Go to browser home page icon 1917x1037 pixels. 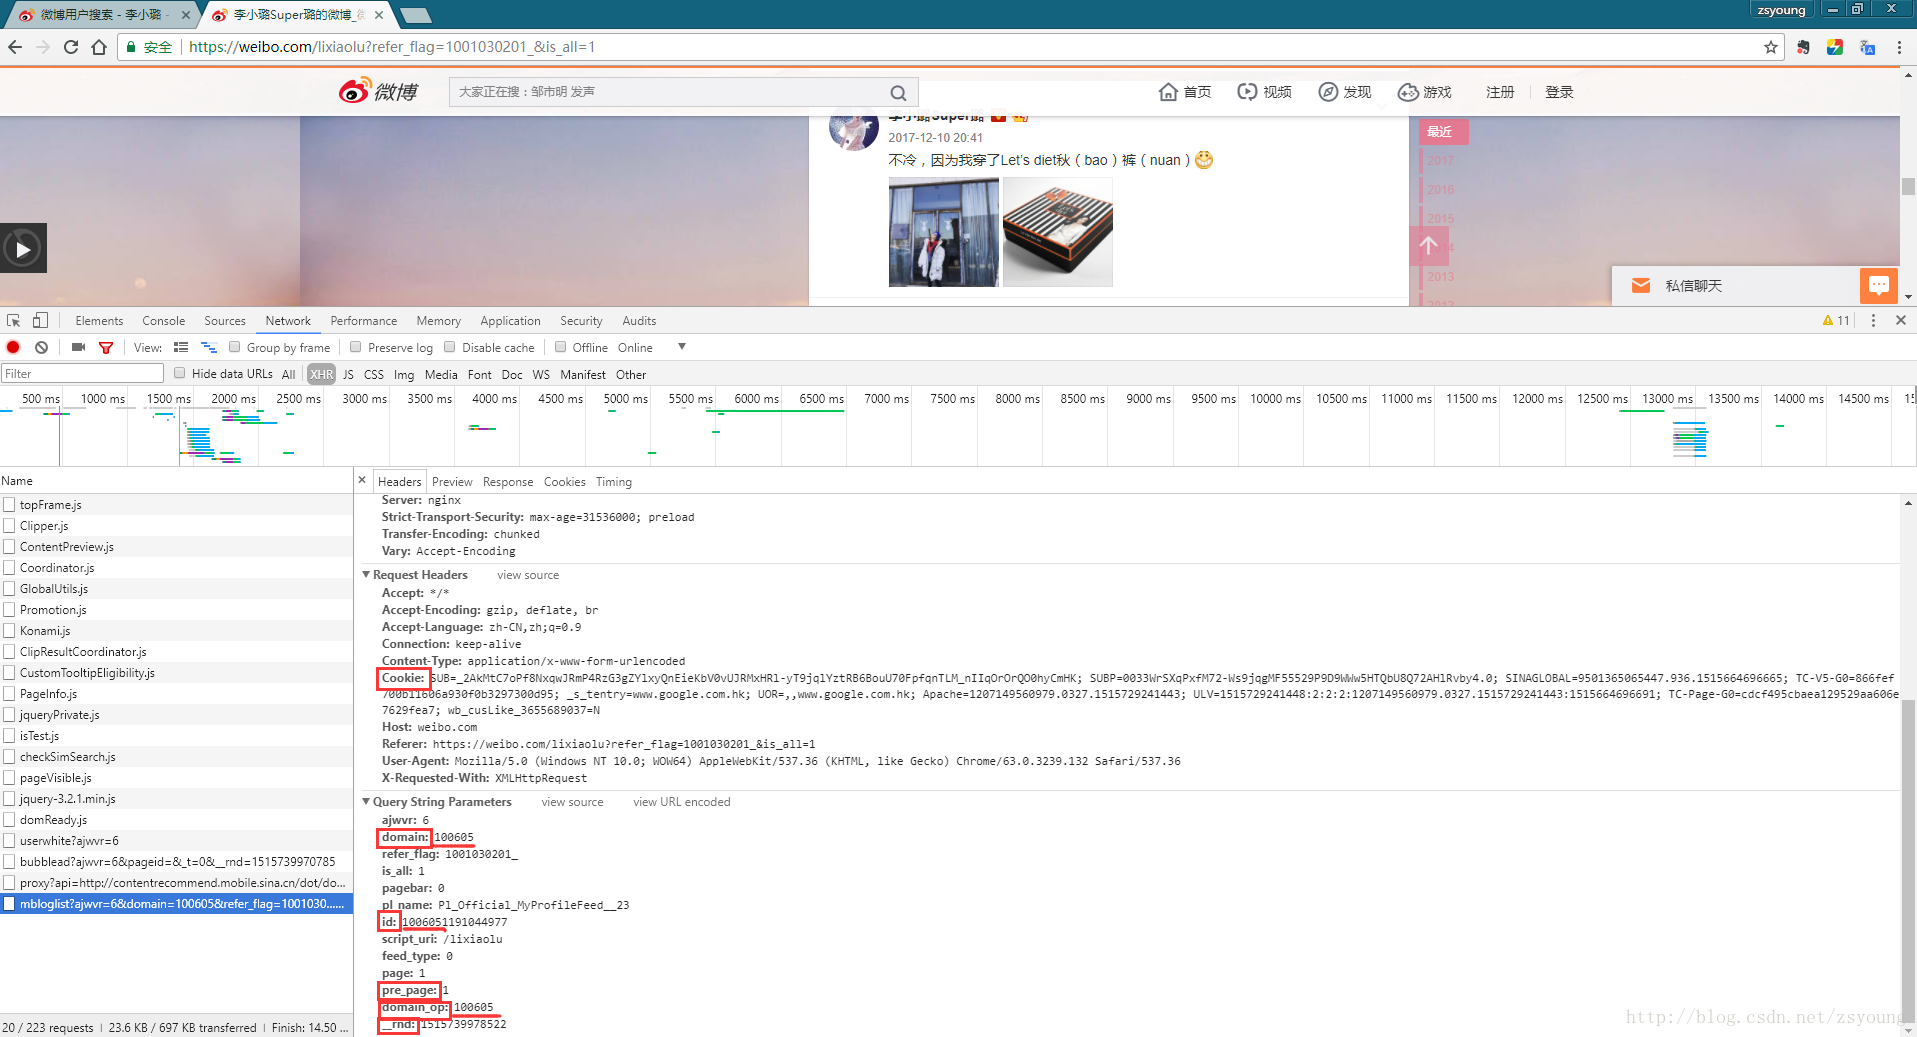coord(98,47)
